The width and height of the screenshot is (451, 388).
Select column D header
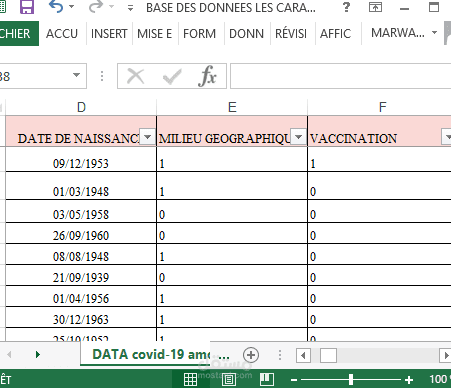(x=81, y=107)
